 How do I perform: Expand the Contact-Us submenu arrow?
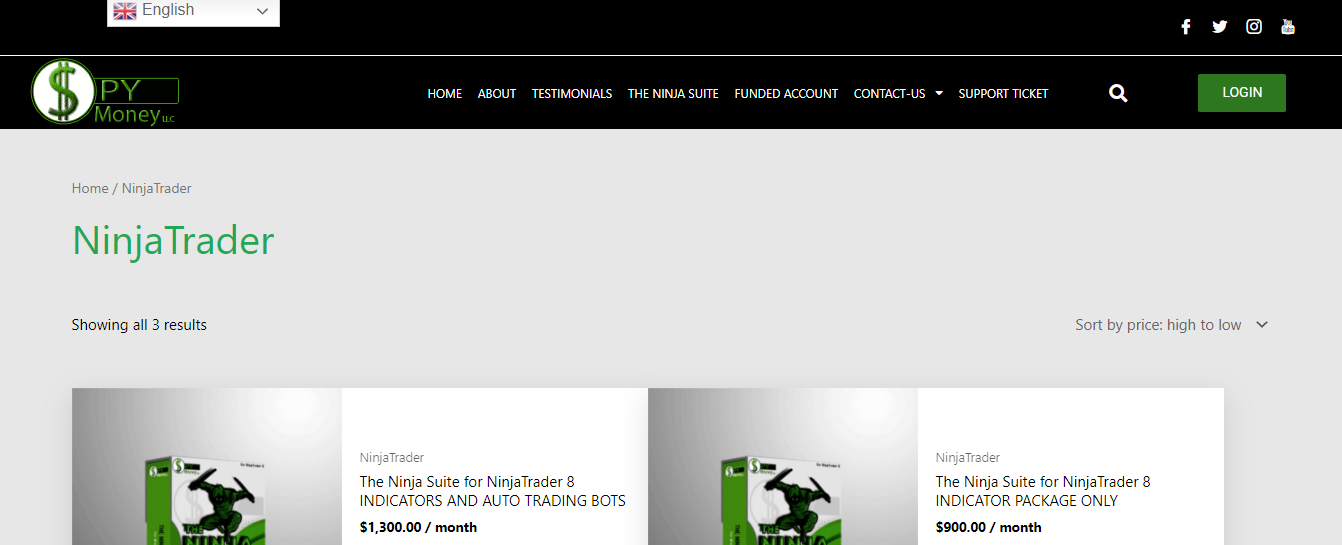[939, 93]
